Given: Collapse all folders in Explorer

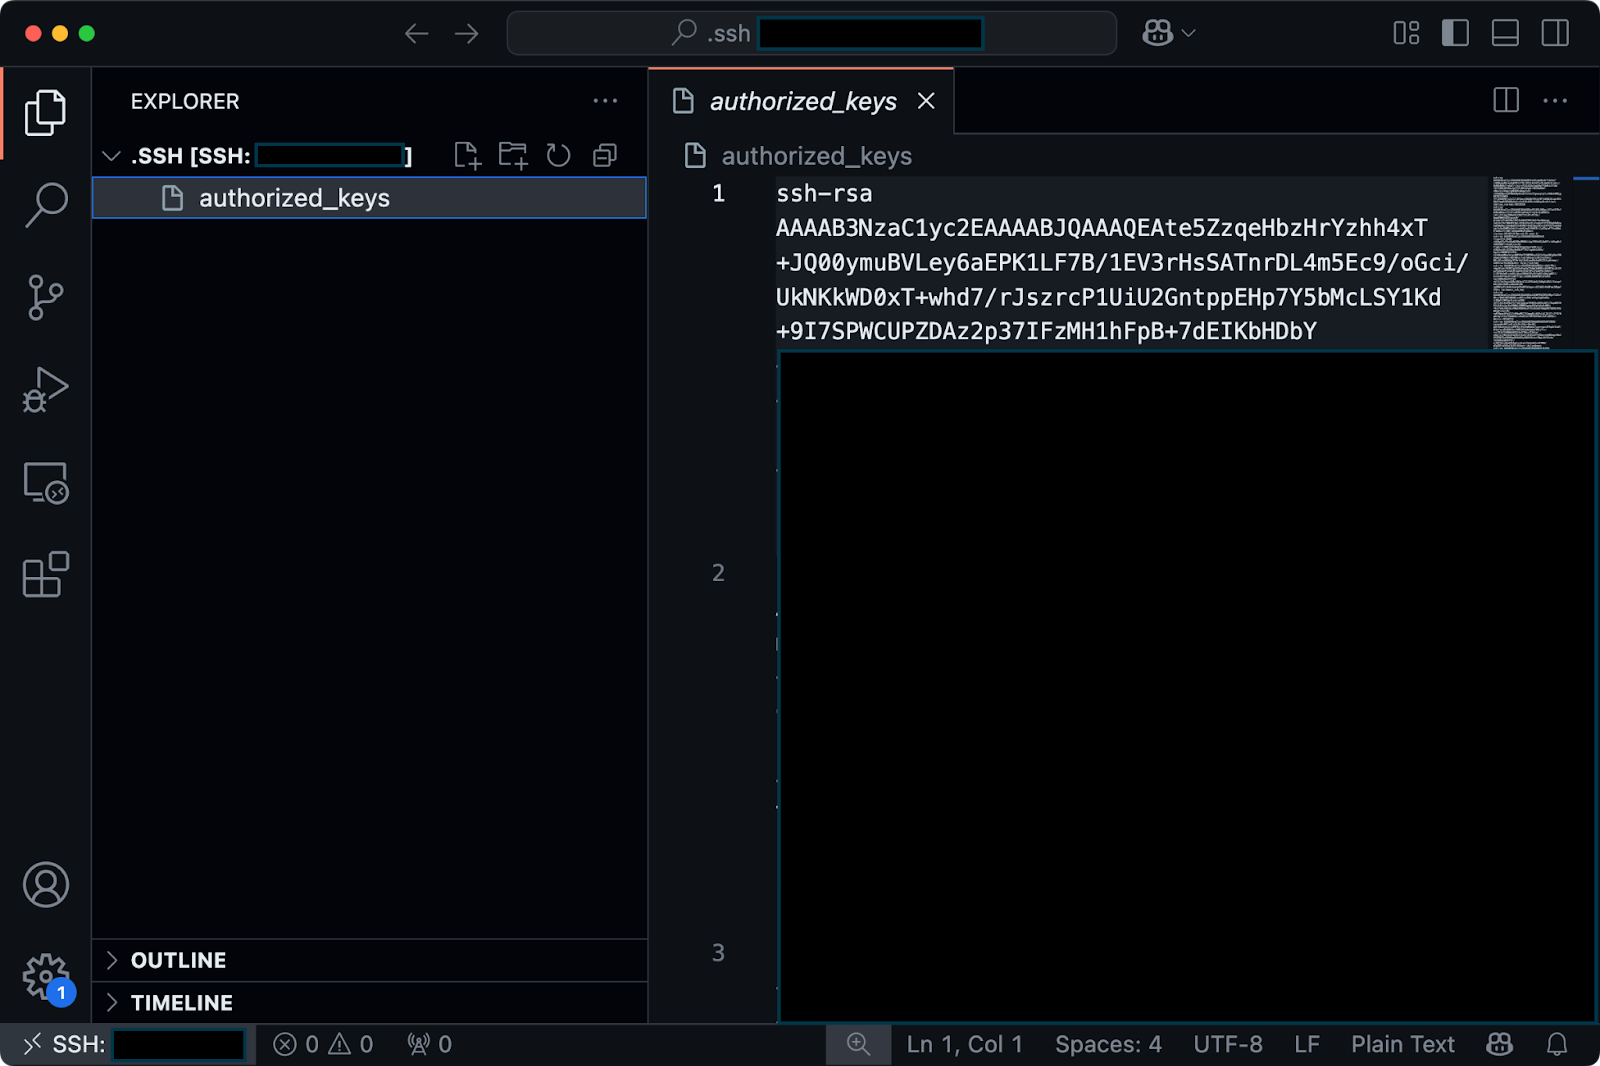Looking at the screenshot, I should [x=605, y=155].
